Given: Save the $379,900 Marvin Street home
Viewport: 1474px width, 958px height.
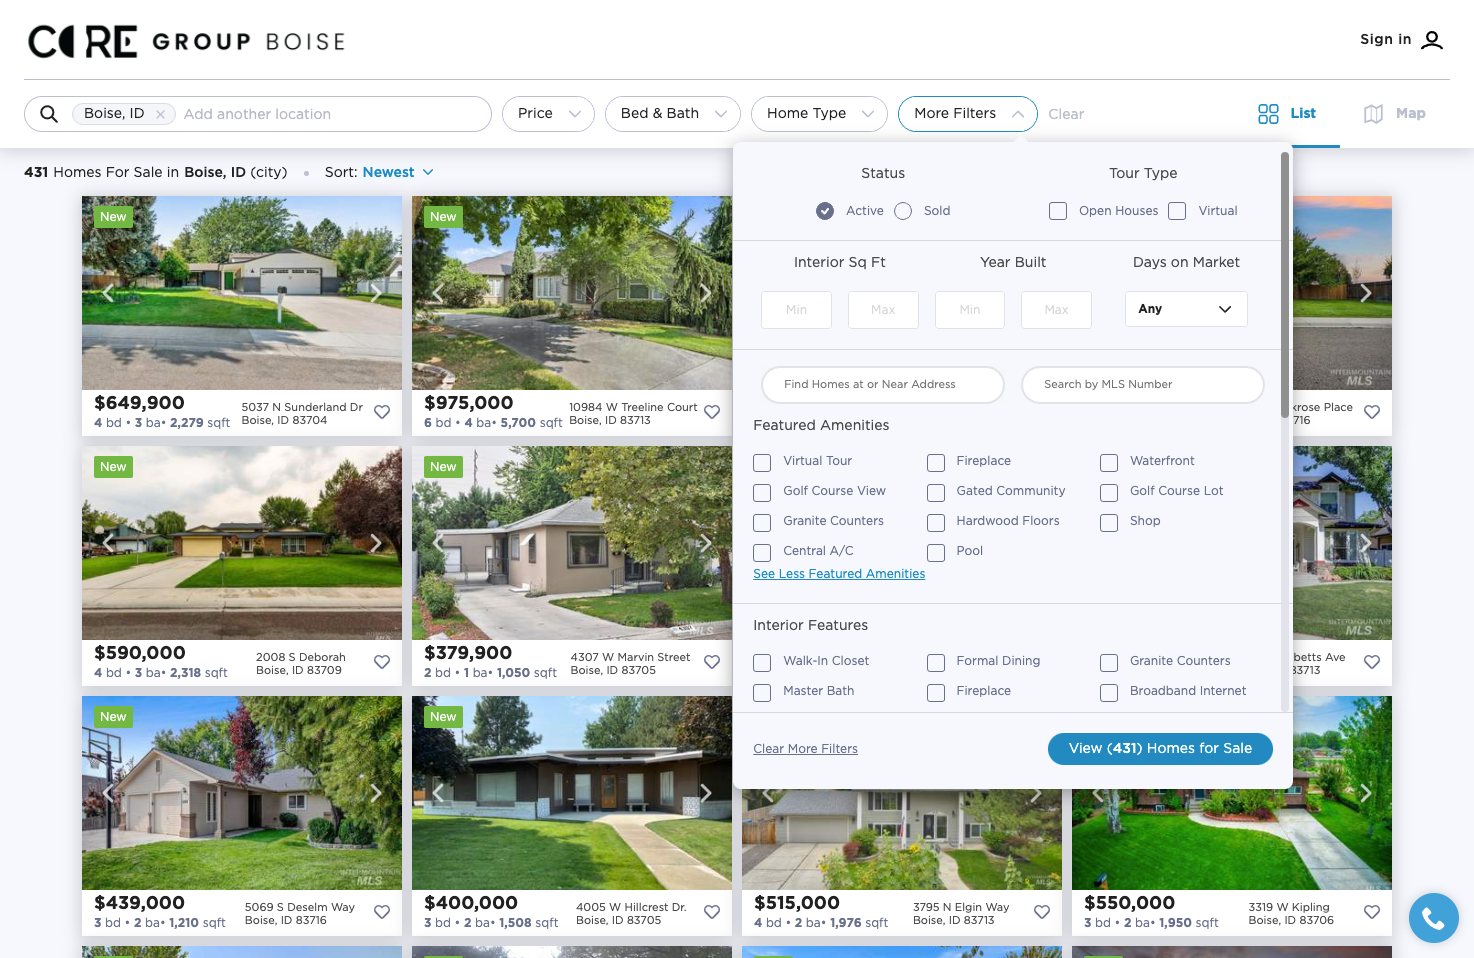Looking at the screenshot, I should click(x=712, y=662).
